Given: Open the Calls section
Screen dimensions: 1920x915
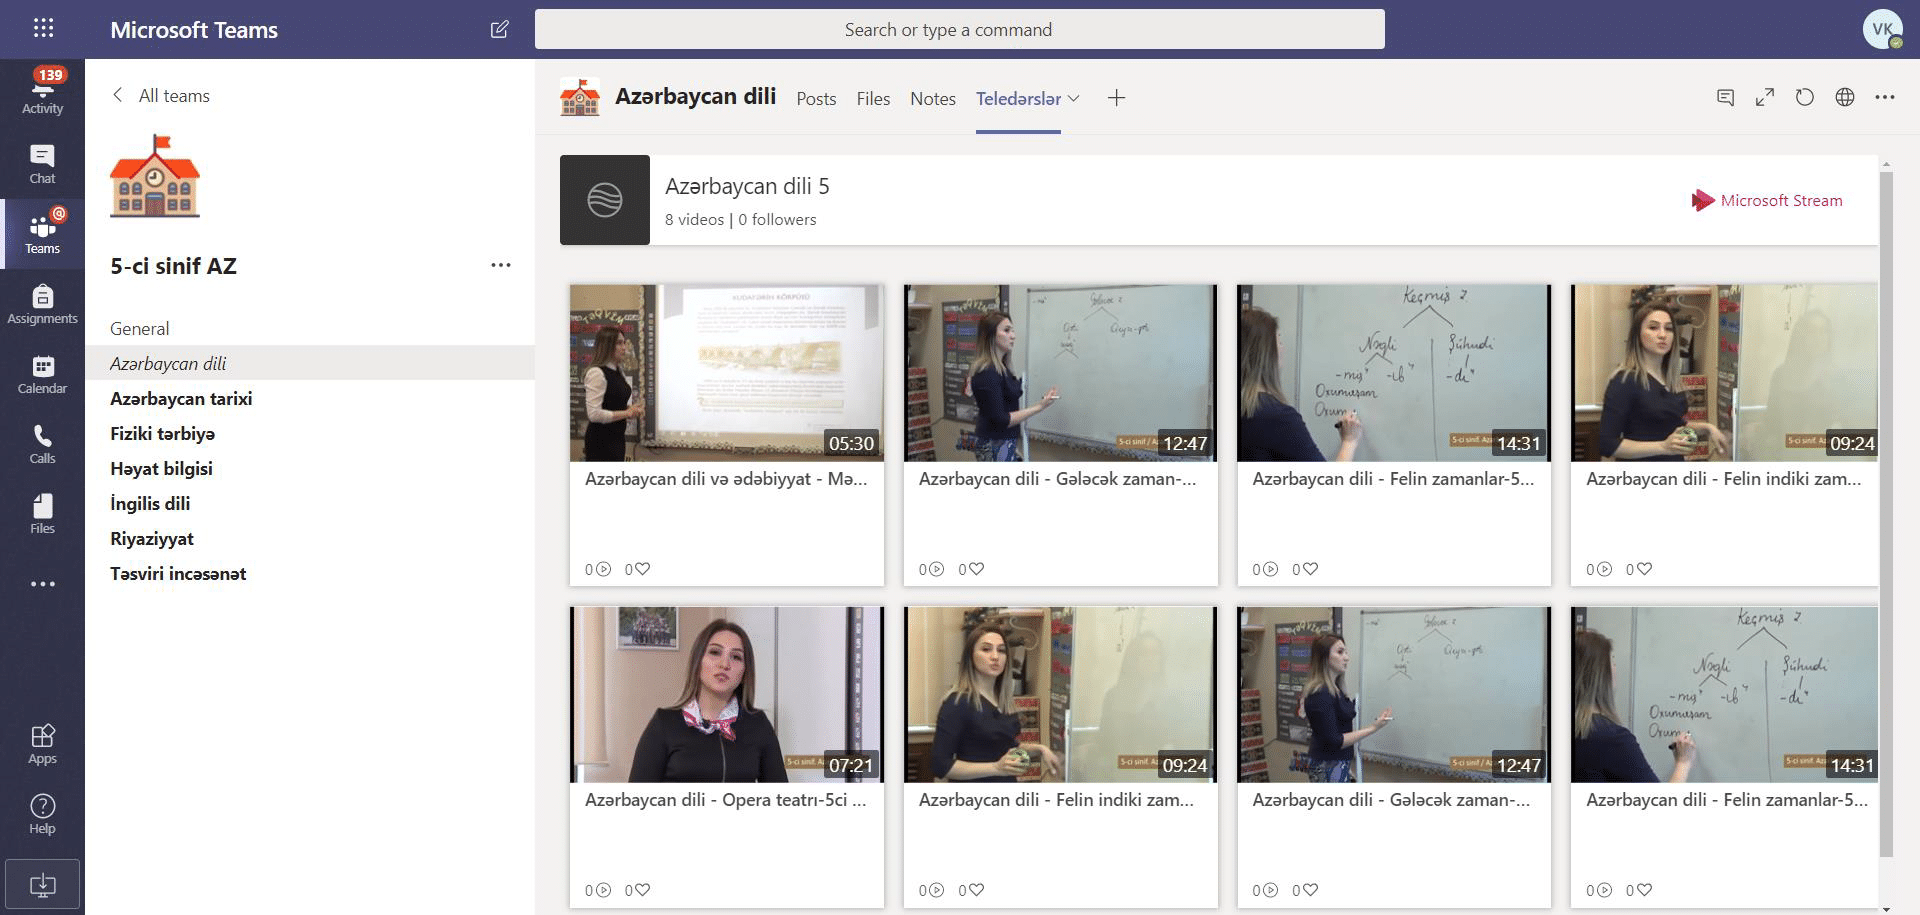Looking at the screenshot, I should tap(42, 444).
